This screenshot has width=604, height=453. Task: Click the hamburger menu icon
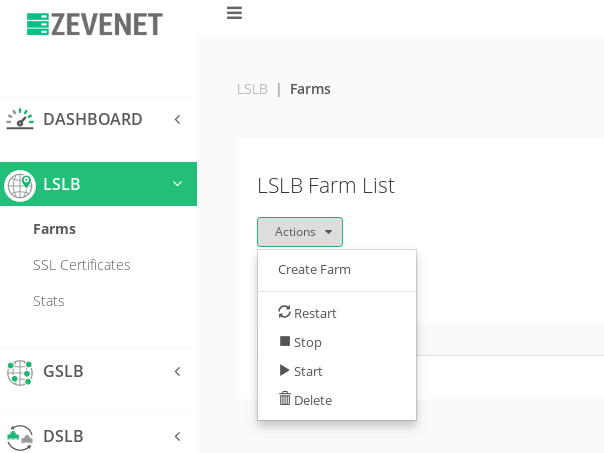[x=234, y=13]
